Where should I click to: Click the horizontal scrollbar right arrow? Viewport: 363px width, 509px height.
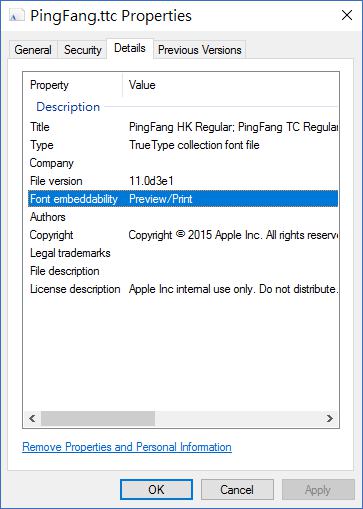[330, 418]
